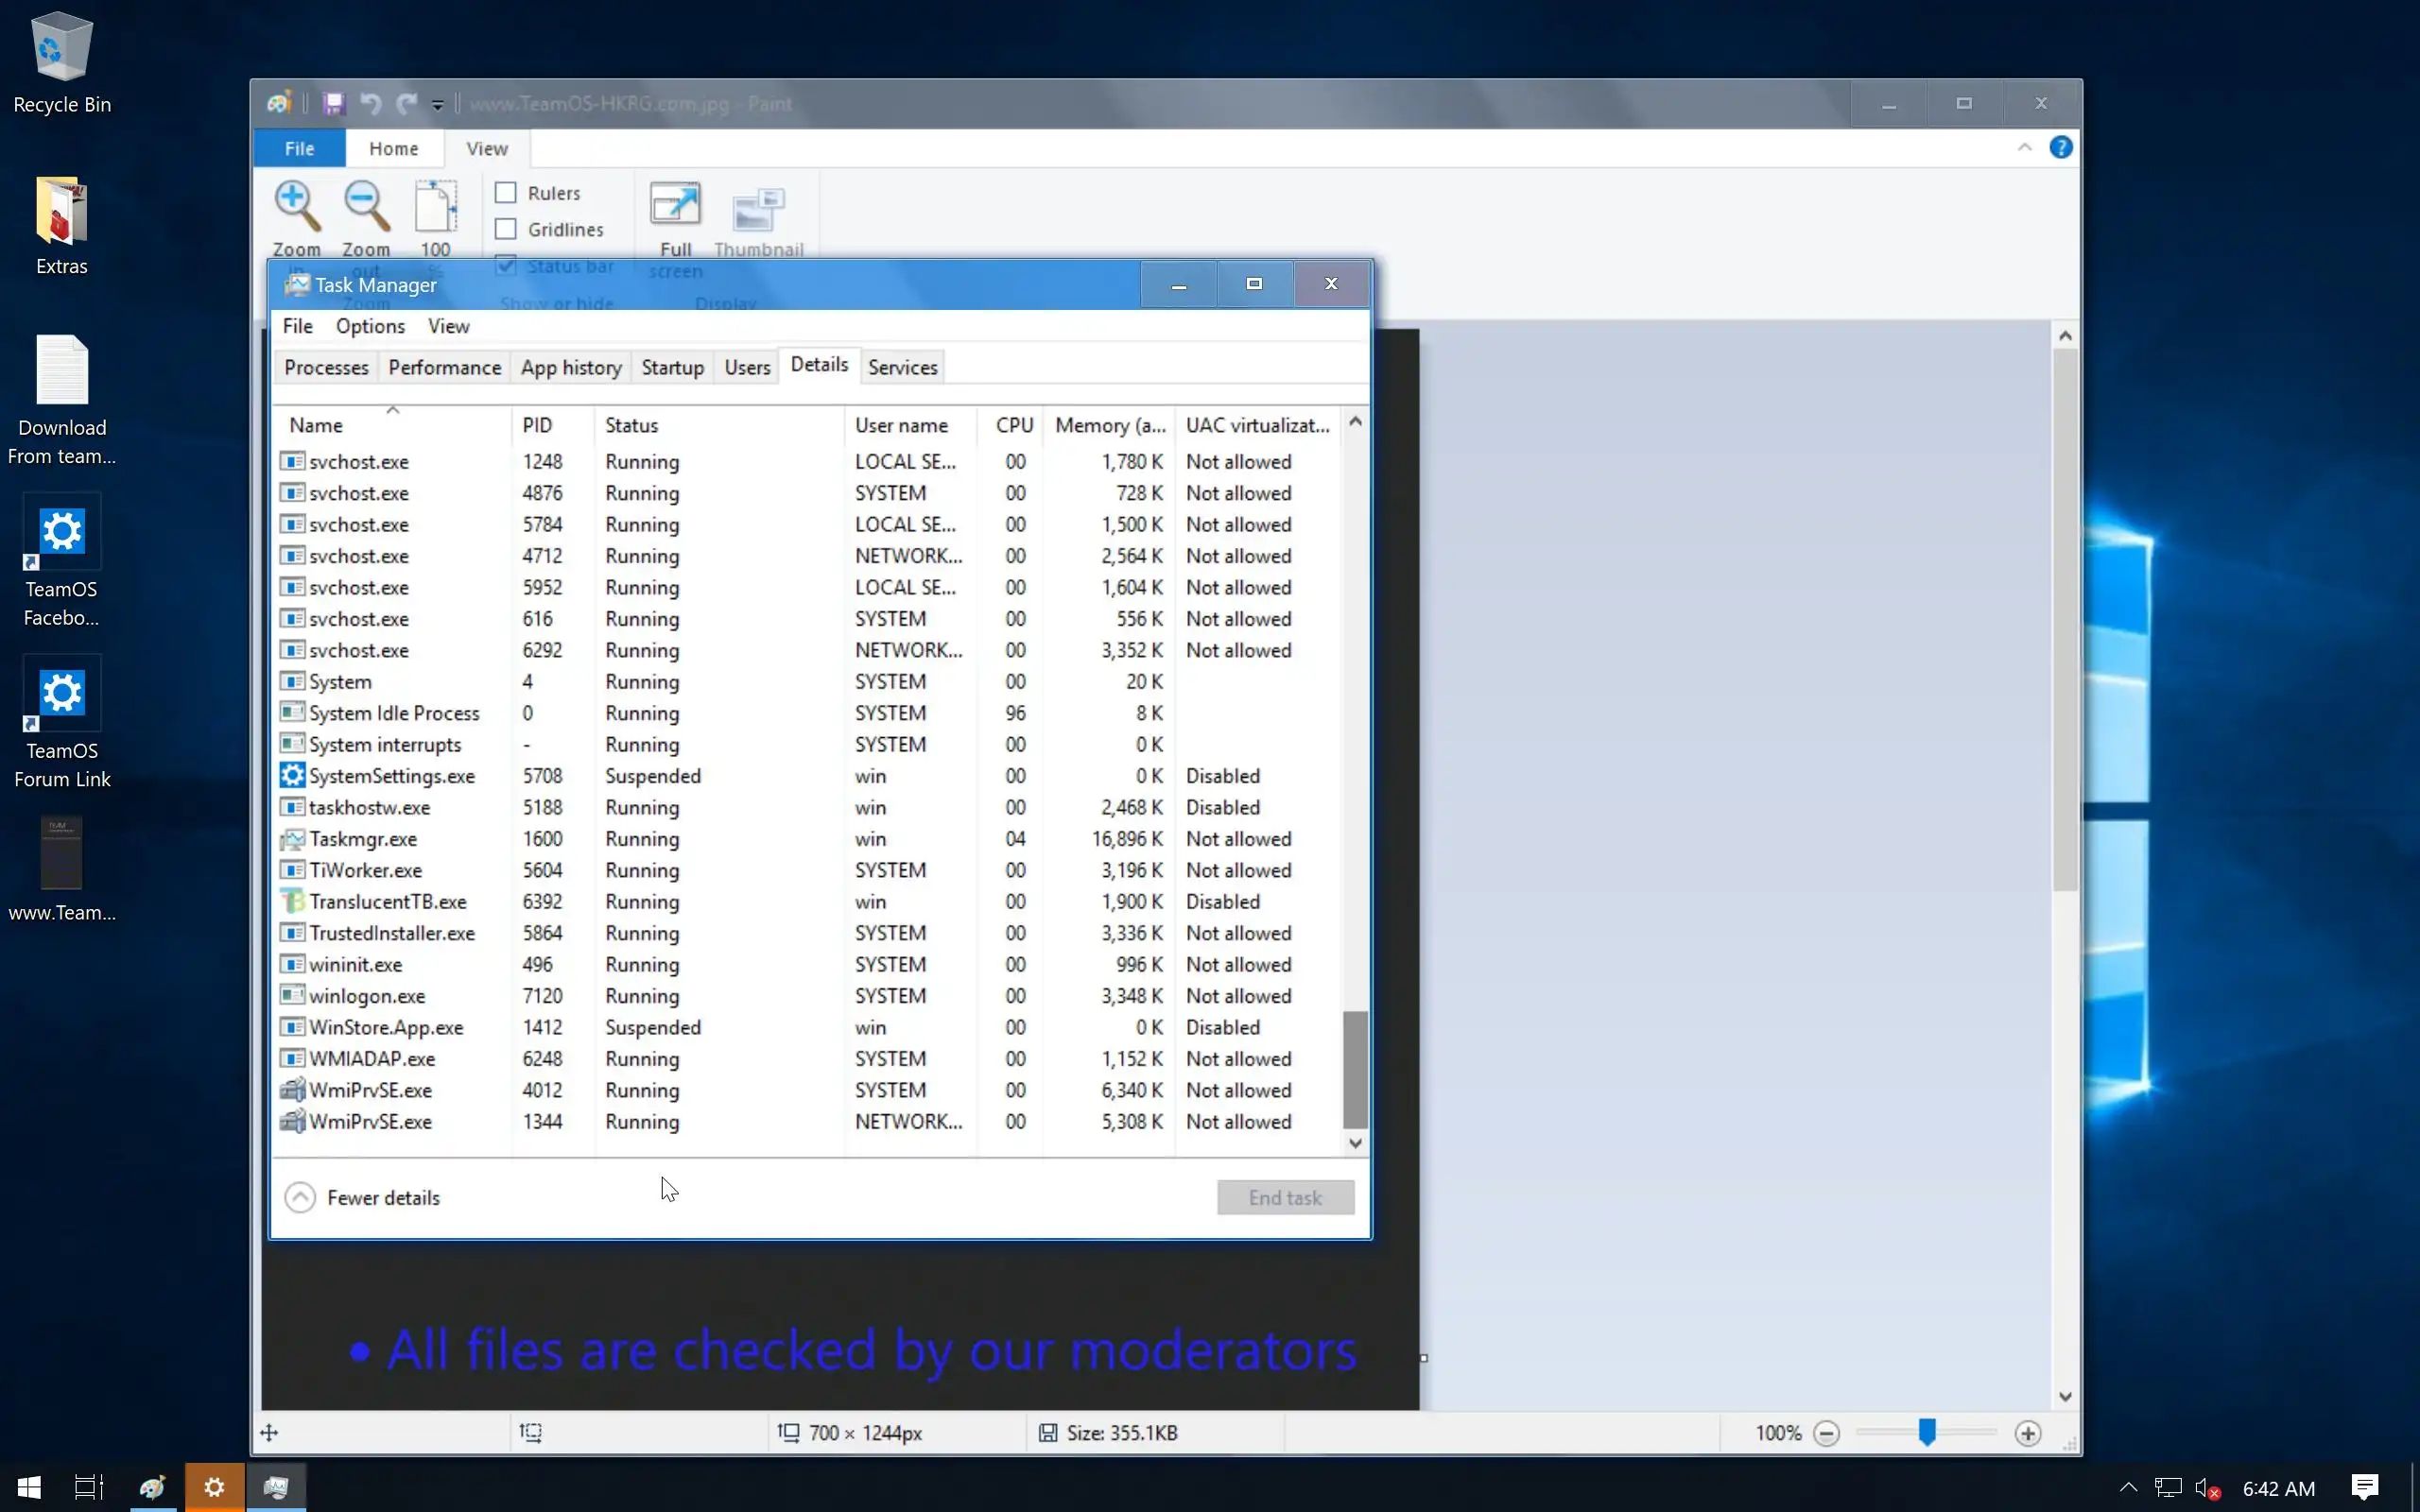Show hidden system tray icons

pyautogui.click(x=2128, y=1487)
